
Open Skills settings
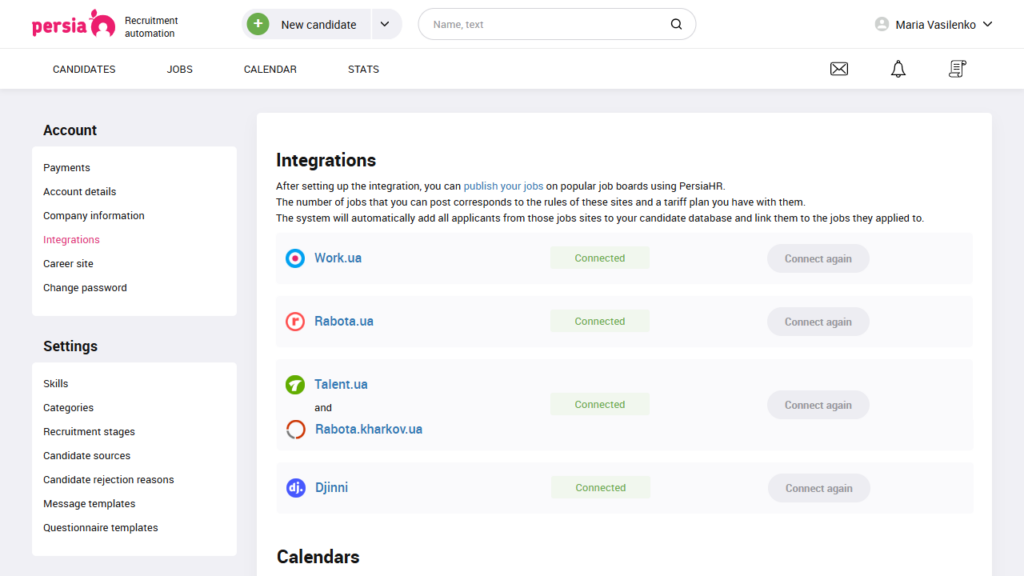(56, 384)
